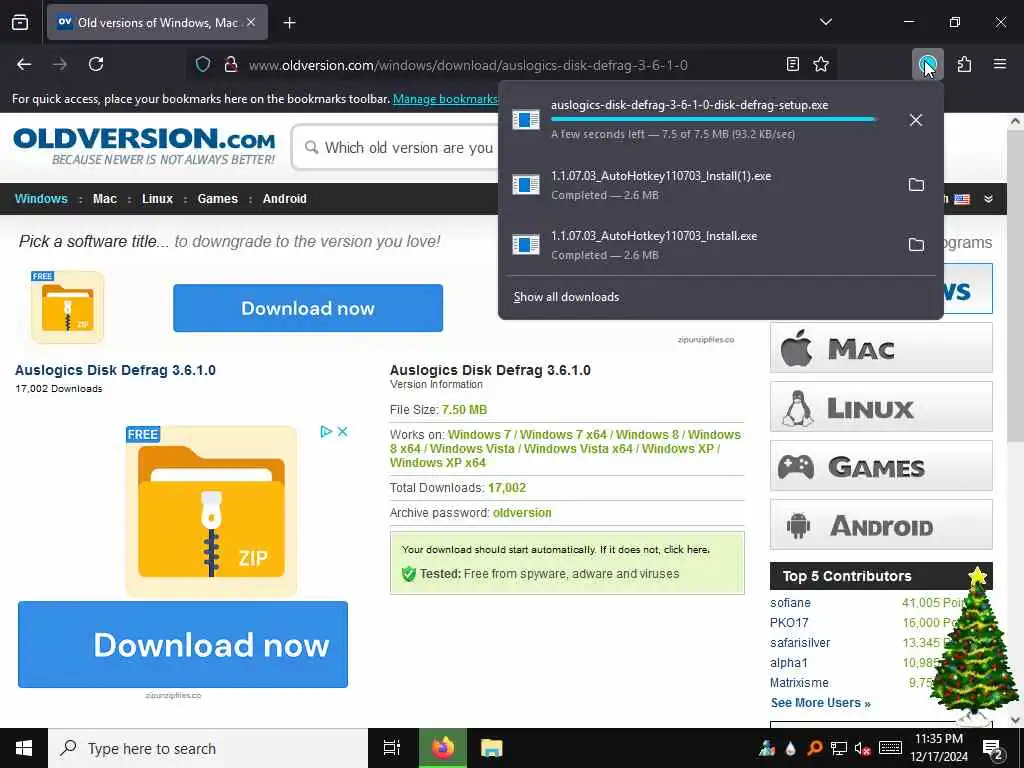
Task: Click small ZIP folder ad thumbnail
Action: tap(67, 307)
